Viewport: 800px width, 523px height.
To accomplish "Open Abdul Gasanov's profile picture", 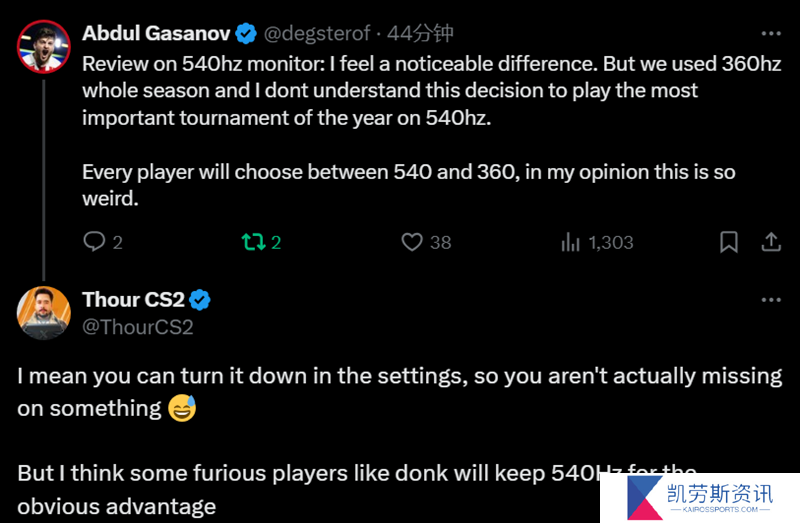I will [43, 46].
